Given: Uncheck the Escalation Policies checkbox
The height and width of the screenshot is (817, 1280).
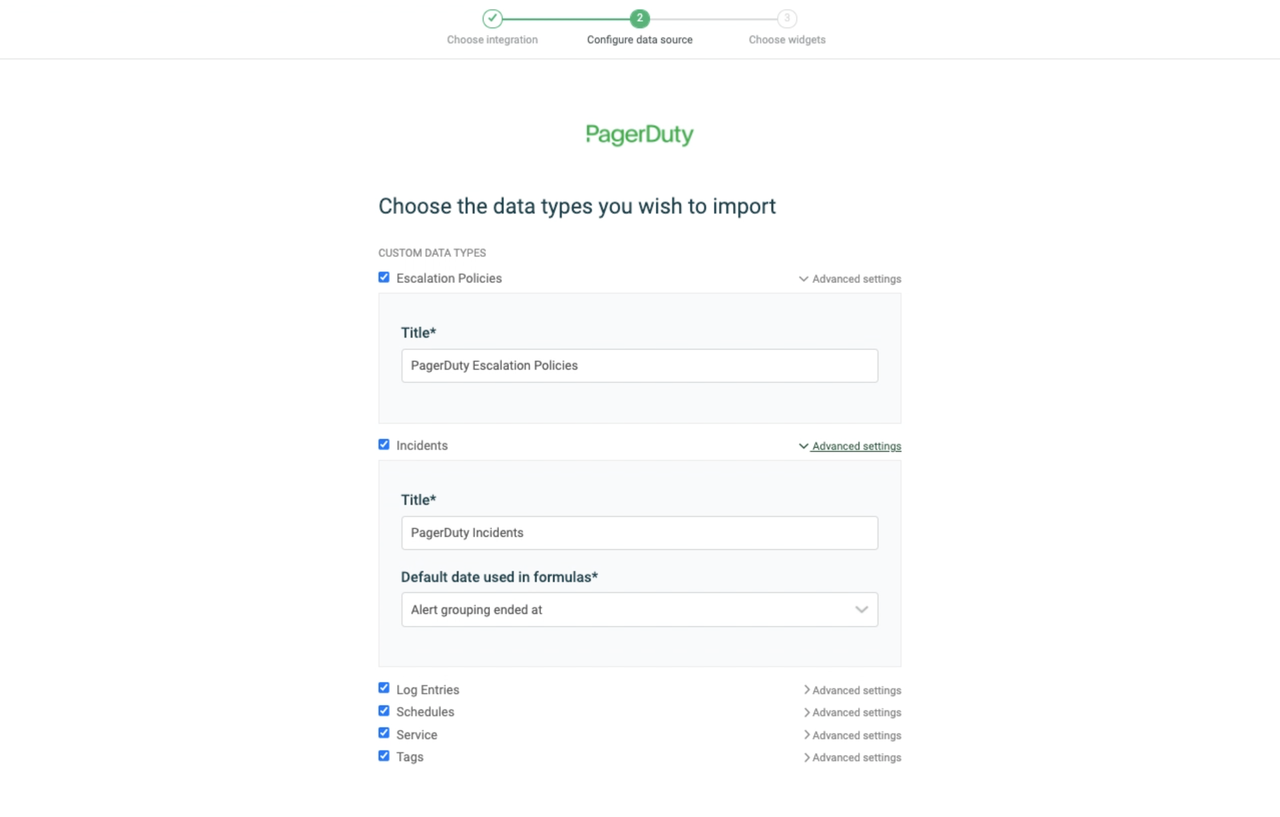Looking at the screenshot, I should 384,277.
